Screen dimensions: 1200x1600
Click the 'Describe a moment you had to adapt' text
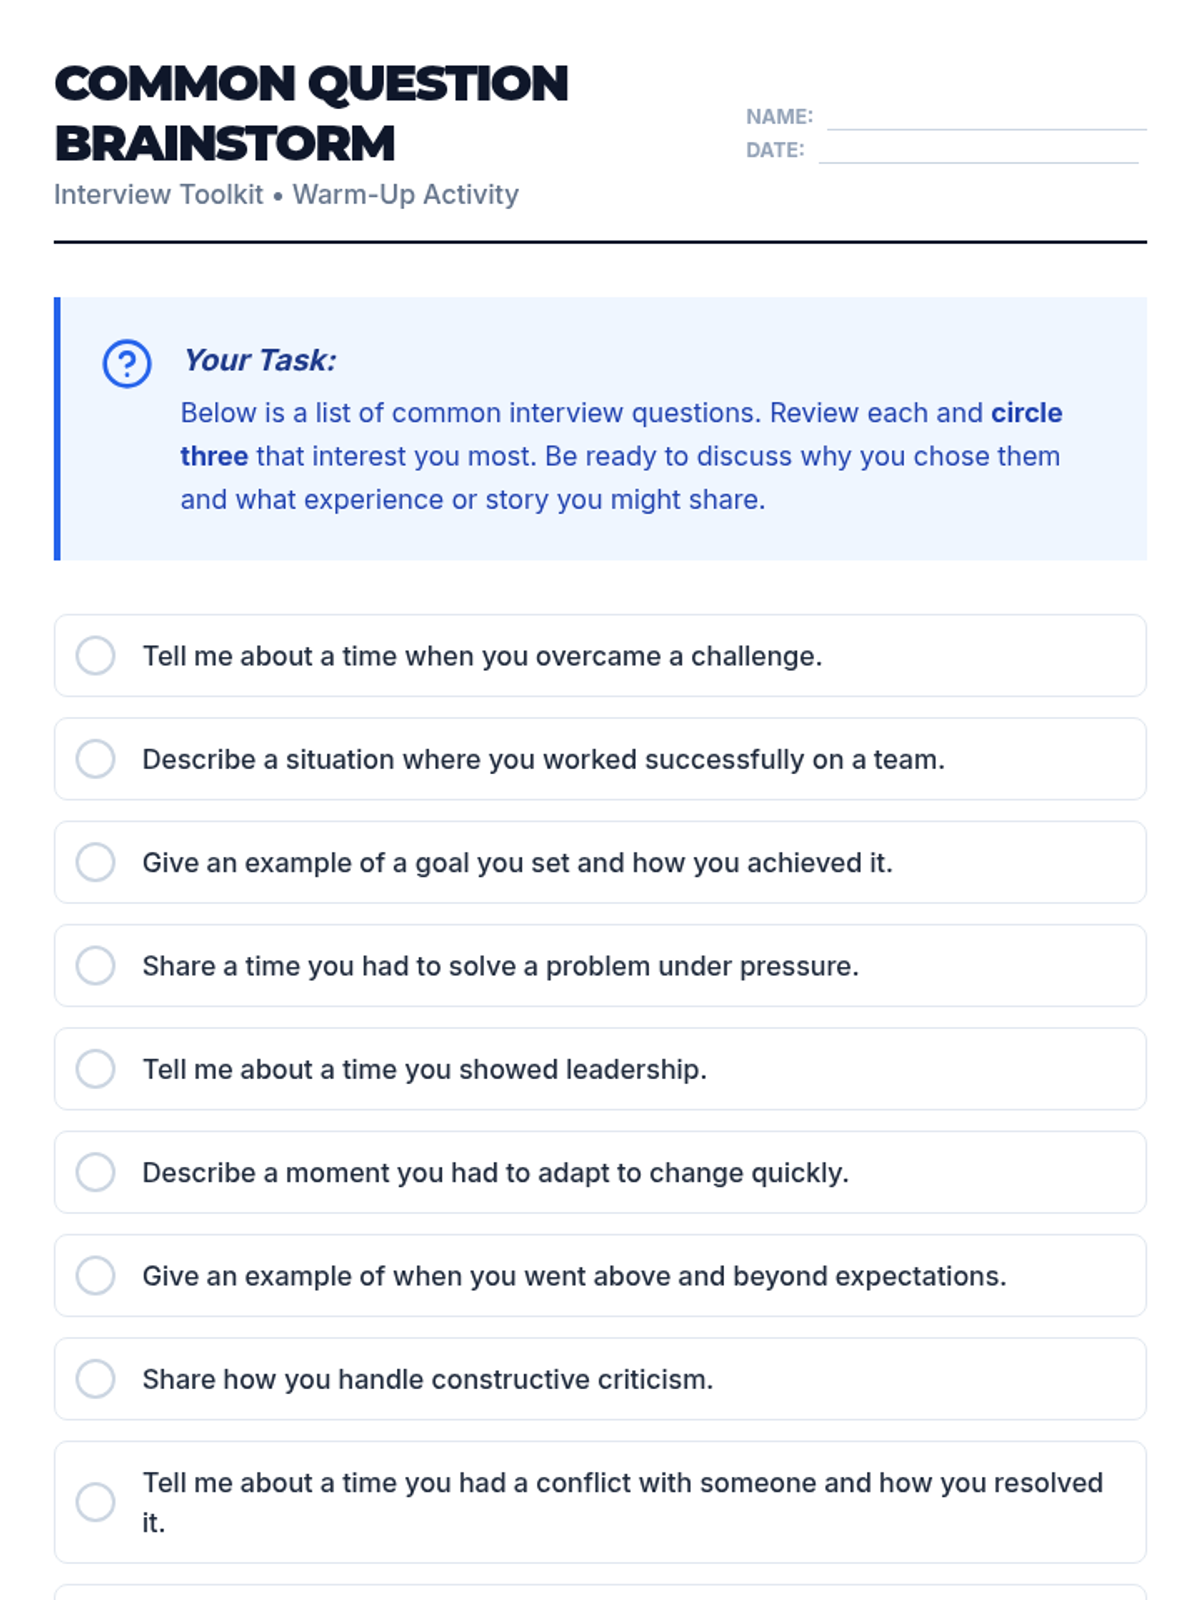(495, 1172)
